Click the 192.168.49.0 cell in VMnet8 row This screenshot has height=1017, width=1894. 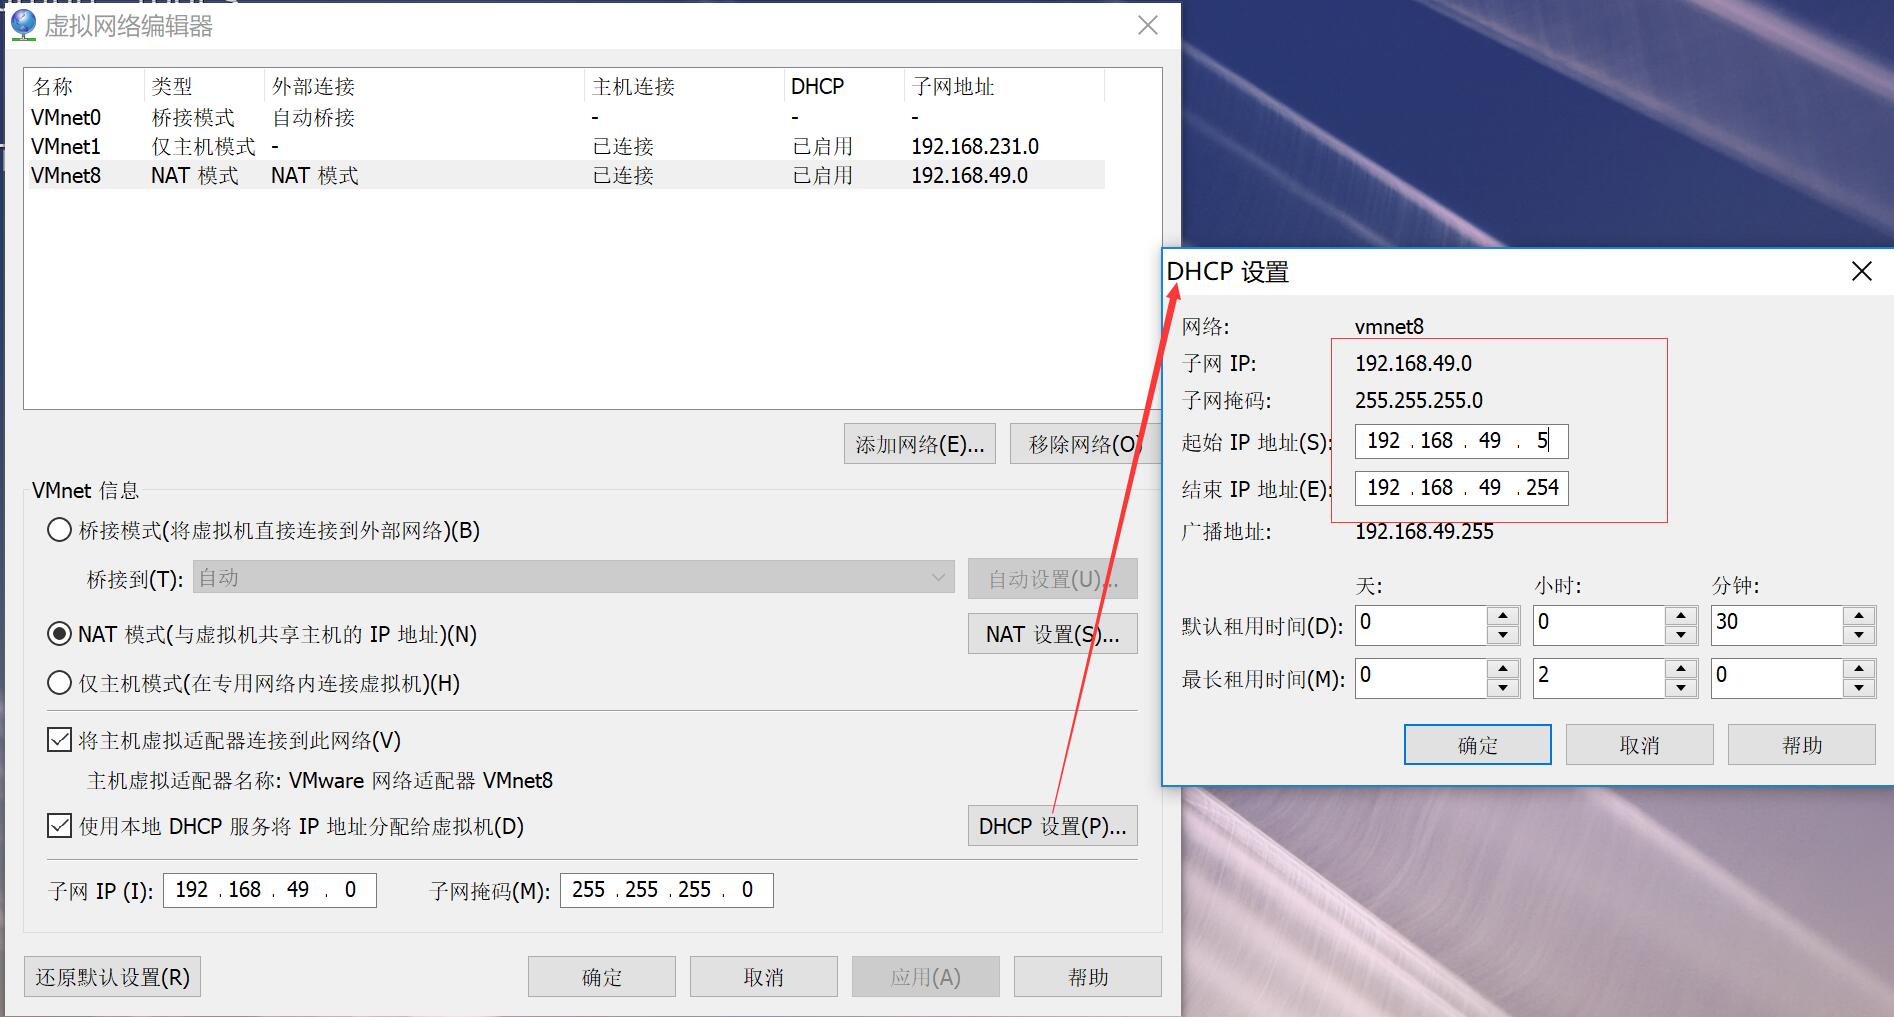[x=969, y=175]
